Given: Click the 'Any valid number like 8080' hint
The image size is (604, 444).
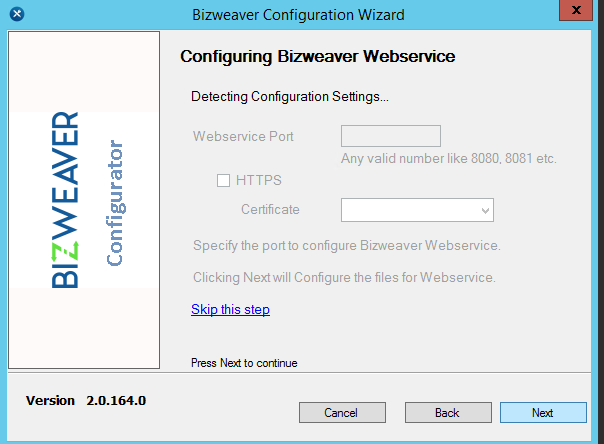Looking at the screenshot, I should 449,158.
